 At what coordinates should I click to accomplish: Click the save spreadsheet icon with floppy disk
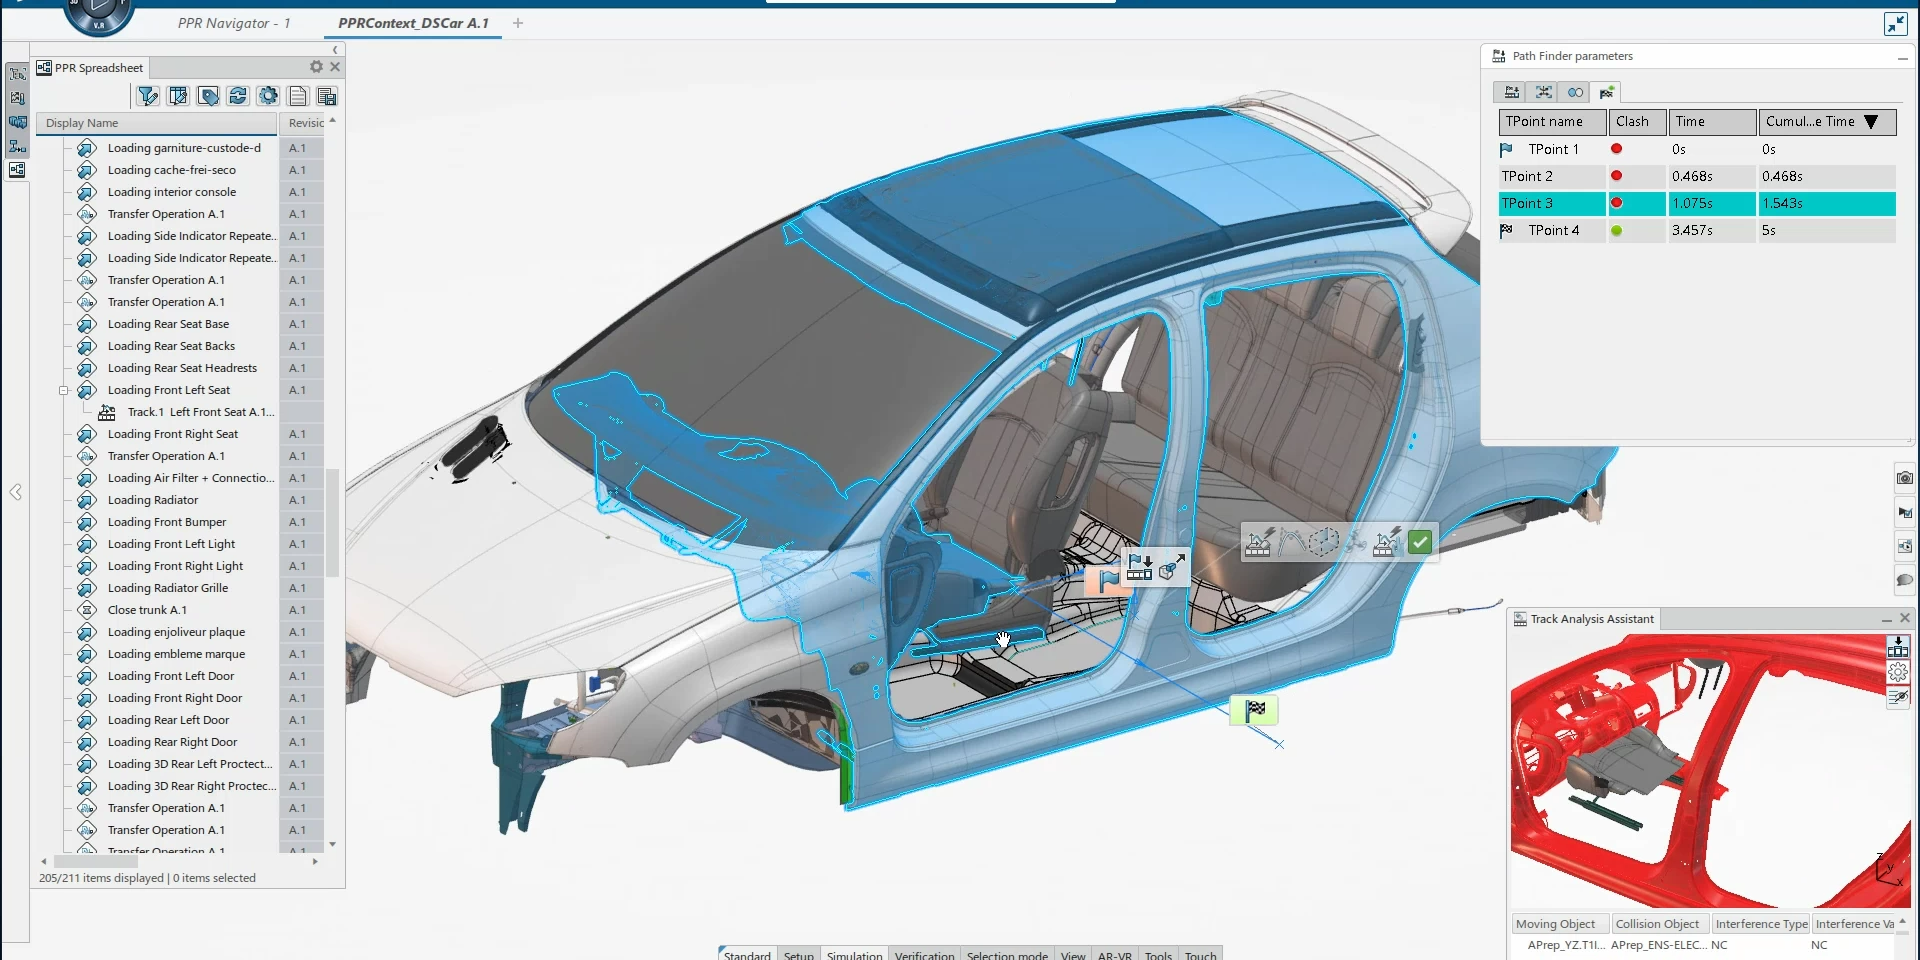coord(327,96)
